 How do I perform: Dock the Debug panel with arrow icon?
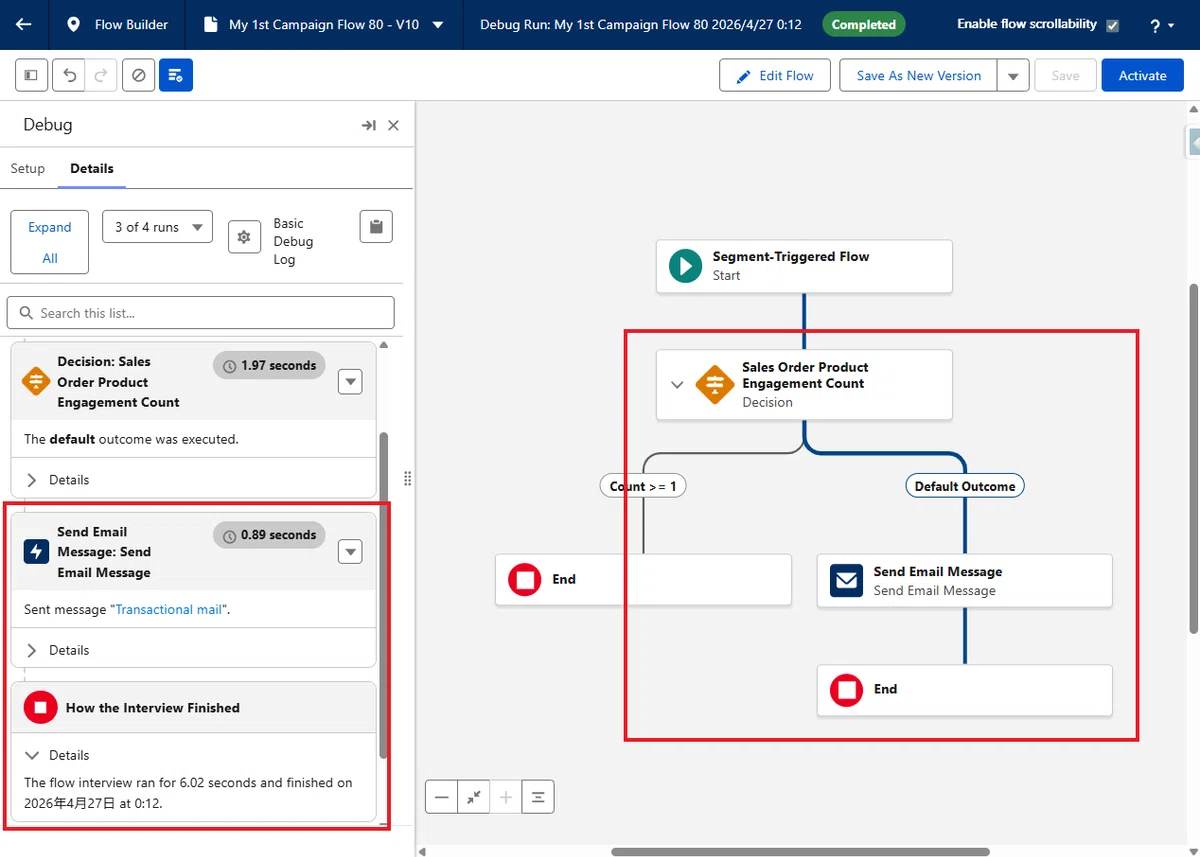pos(369,125)
